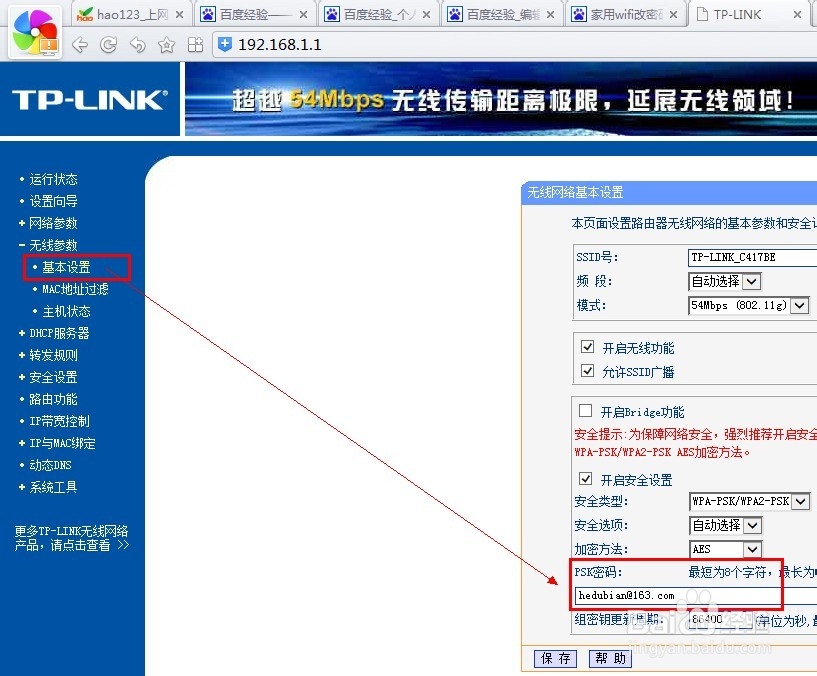Viewport: 817px width, 676px height.
Task: Open the 模式 54Mbps dropdown
Action: (749, 305)
